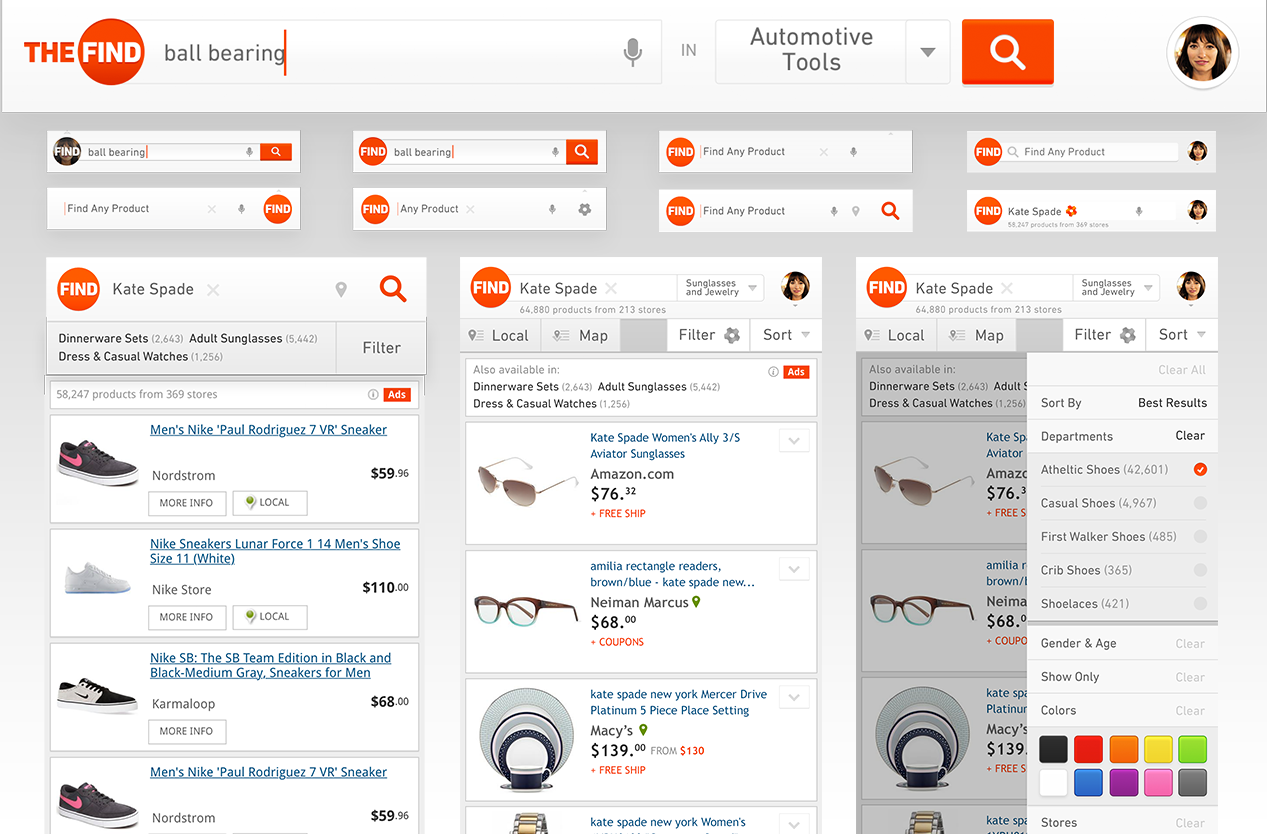Click the green location pin next to Macy's
The image size is (1267, 834).
tap(643, 730)
